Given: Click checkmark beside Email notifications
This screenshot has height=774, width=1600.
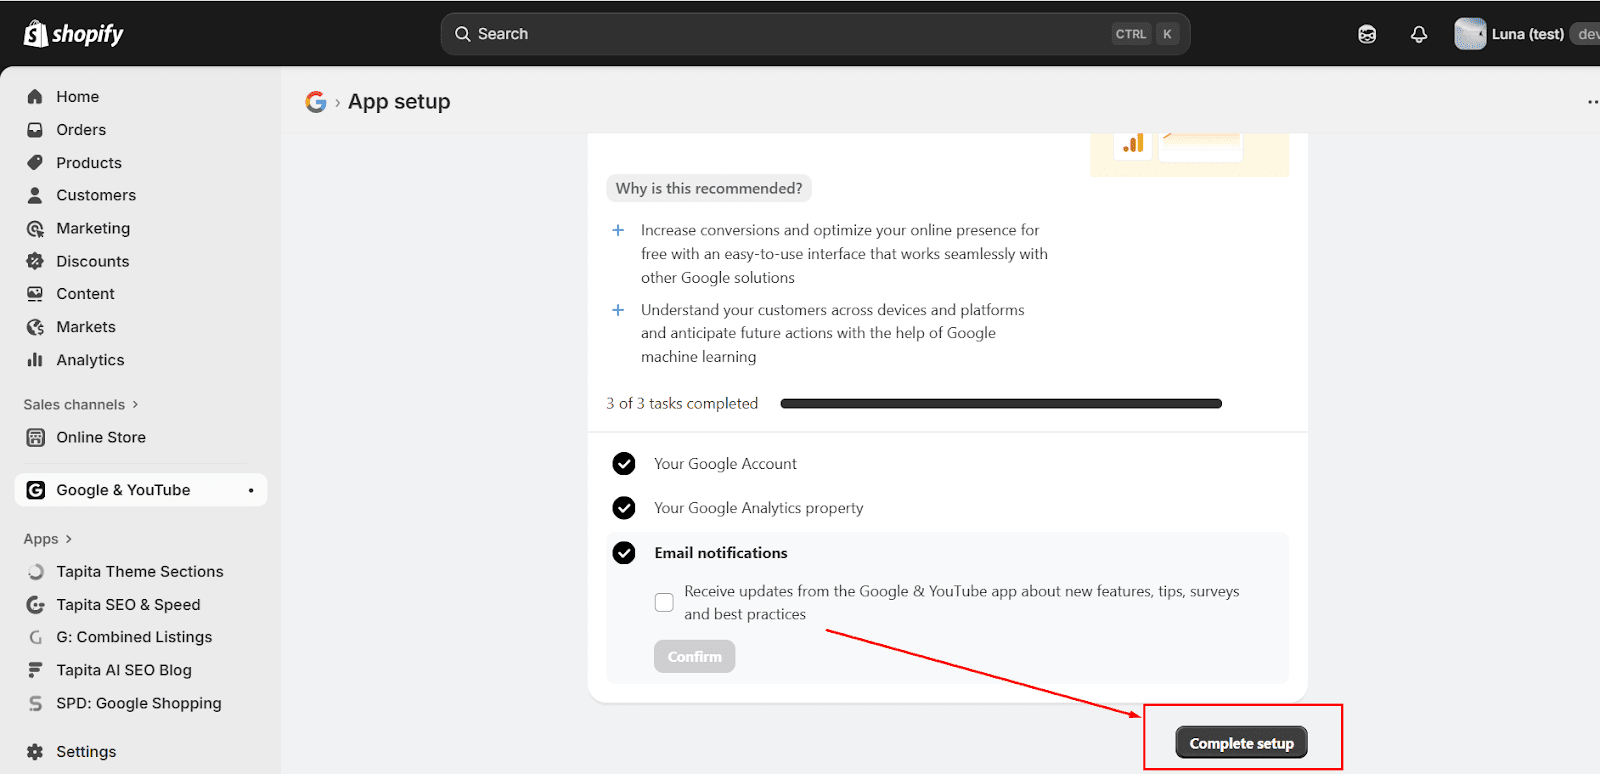Looking at the screenshot, I should pyautogui.click(x=624, y=553).
